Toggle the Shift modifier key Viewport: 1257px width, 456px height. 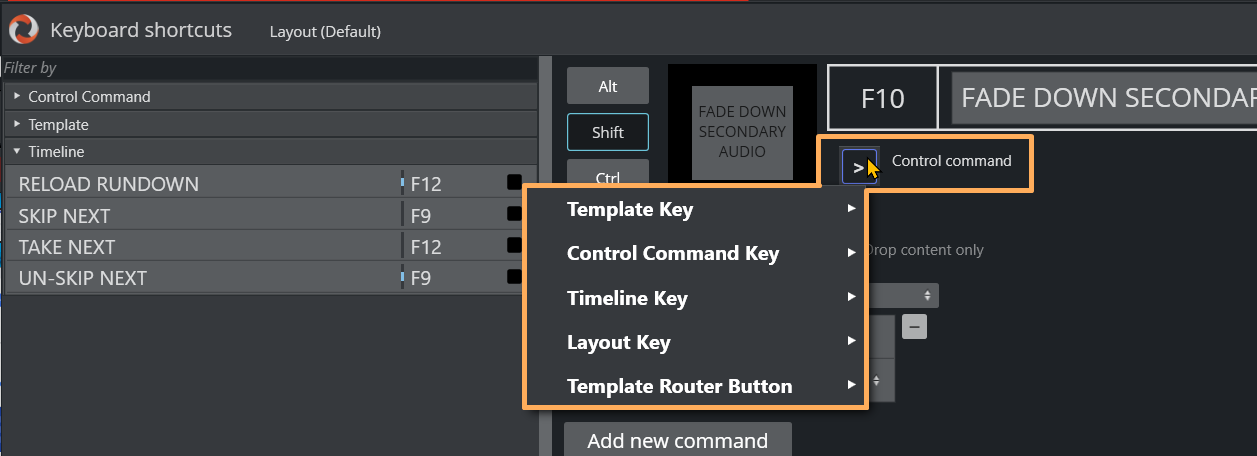coord(608,132)
